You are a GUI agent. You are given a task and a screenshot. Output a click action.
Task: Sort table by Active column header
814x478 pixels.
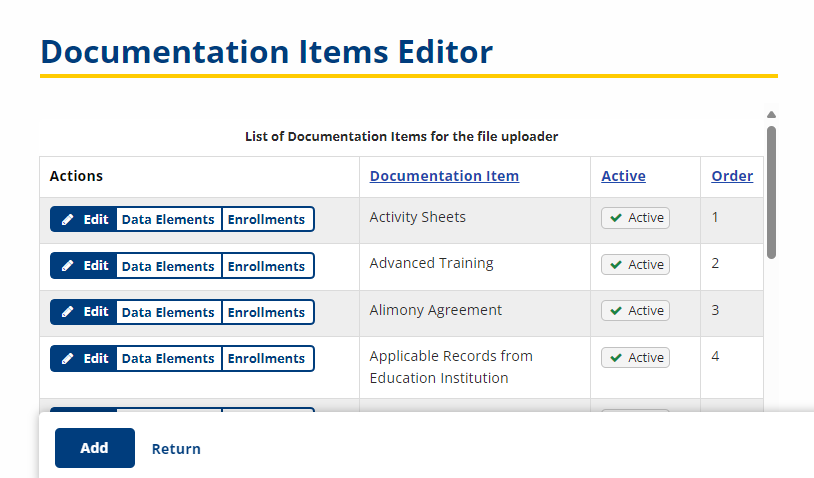pyautogui.click(x=623, y=176)
